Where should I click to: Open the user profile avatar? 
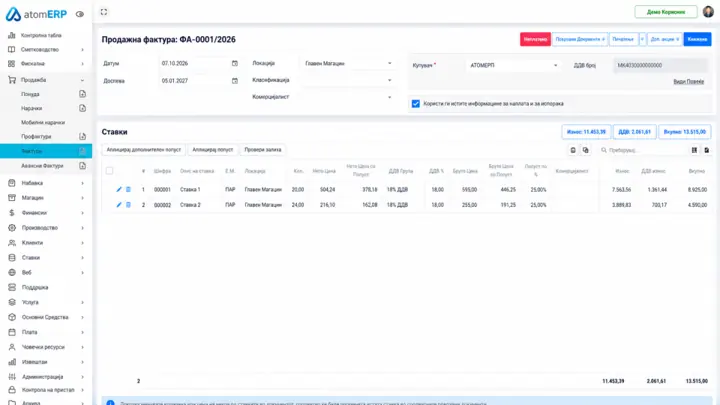[x=708, y=11]
